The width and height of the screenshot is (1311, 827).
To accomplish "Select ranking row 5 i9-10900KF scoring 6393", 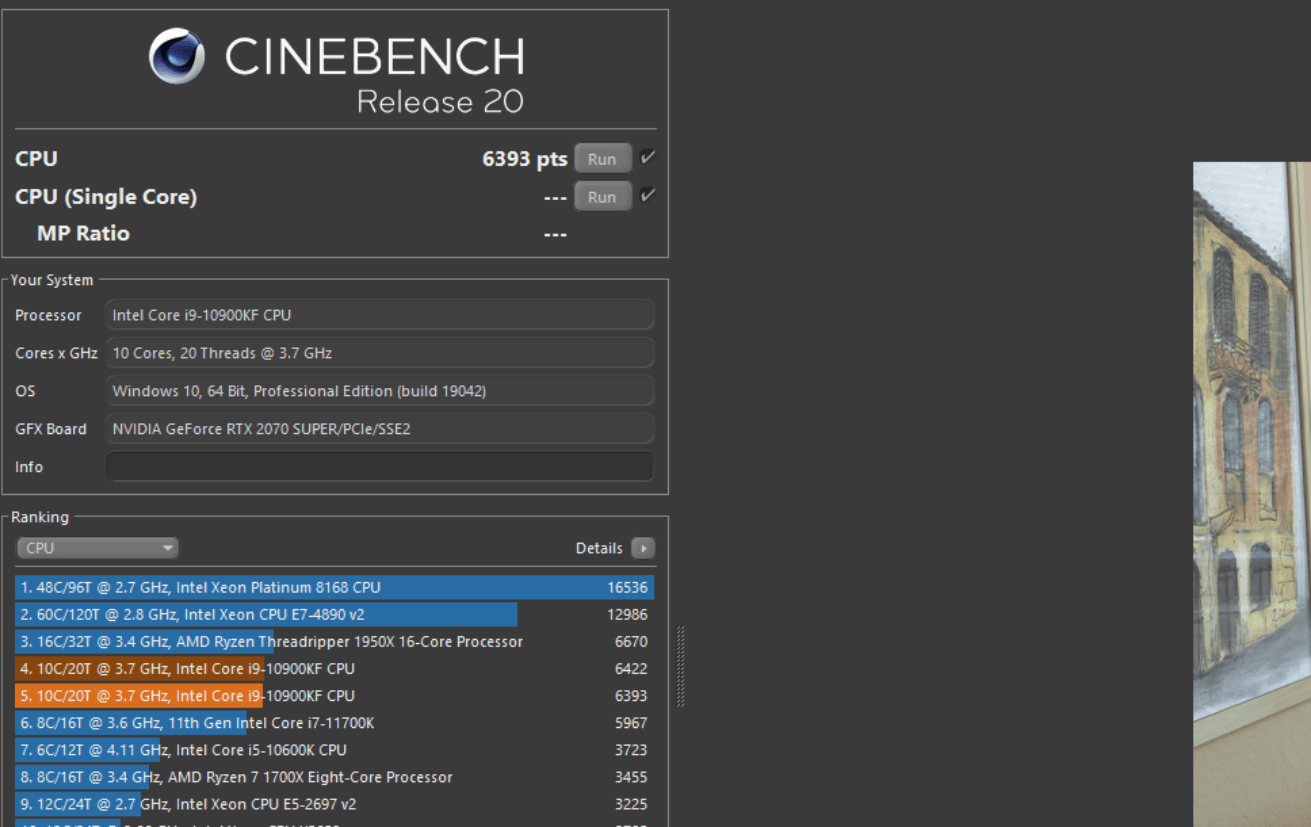I will pos(335,695).
